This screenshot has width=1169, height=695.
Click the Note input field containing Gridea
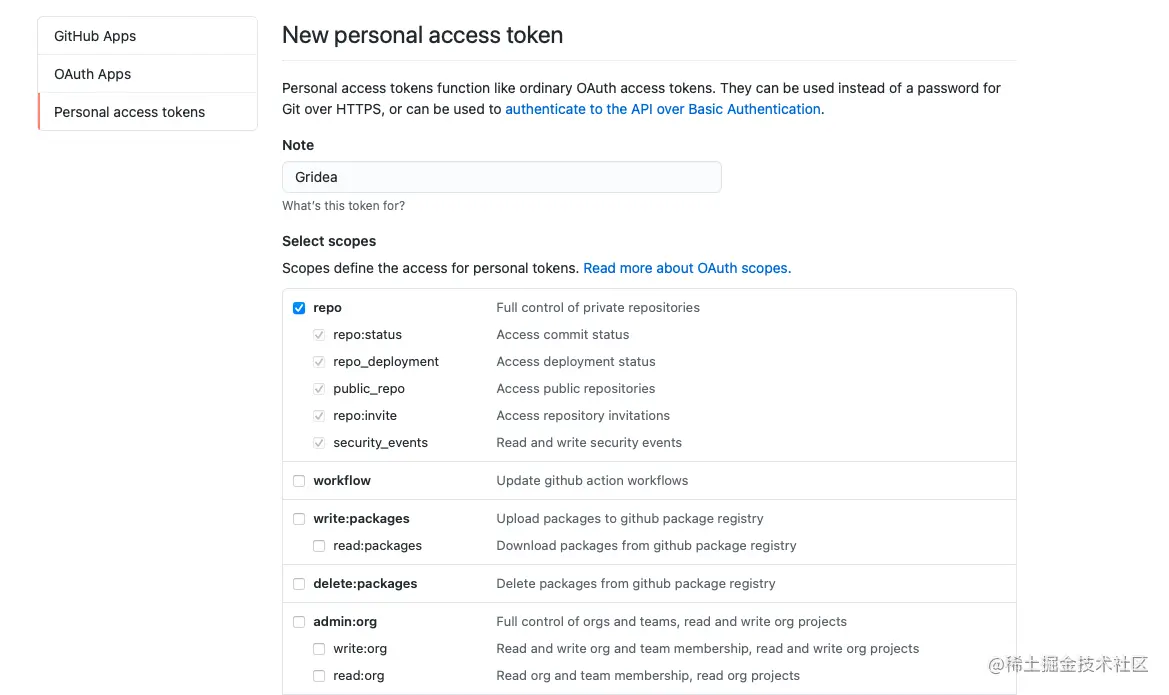pyautogui.click(x=501, y=177)
